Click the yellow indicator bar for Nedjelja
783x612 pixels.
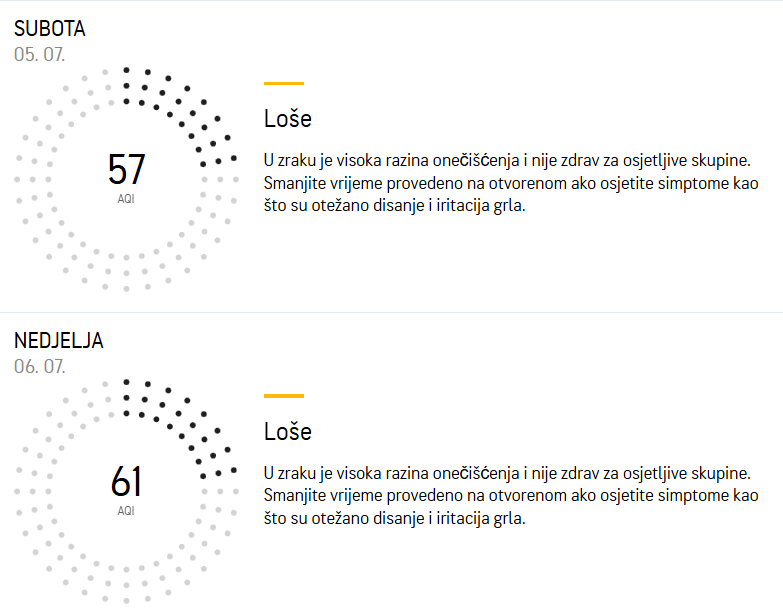click(283, 396)
